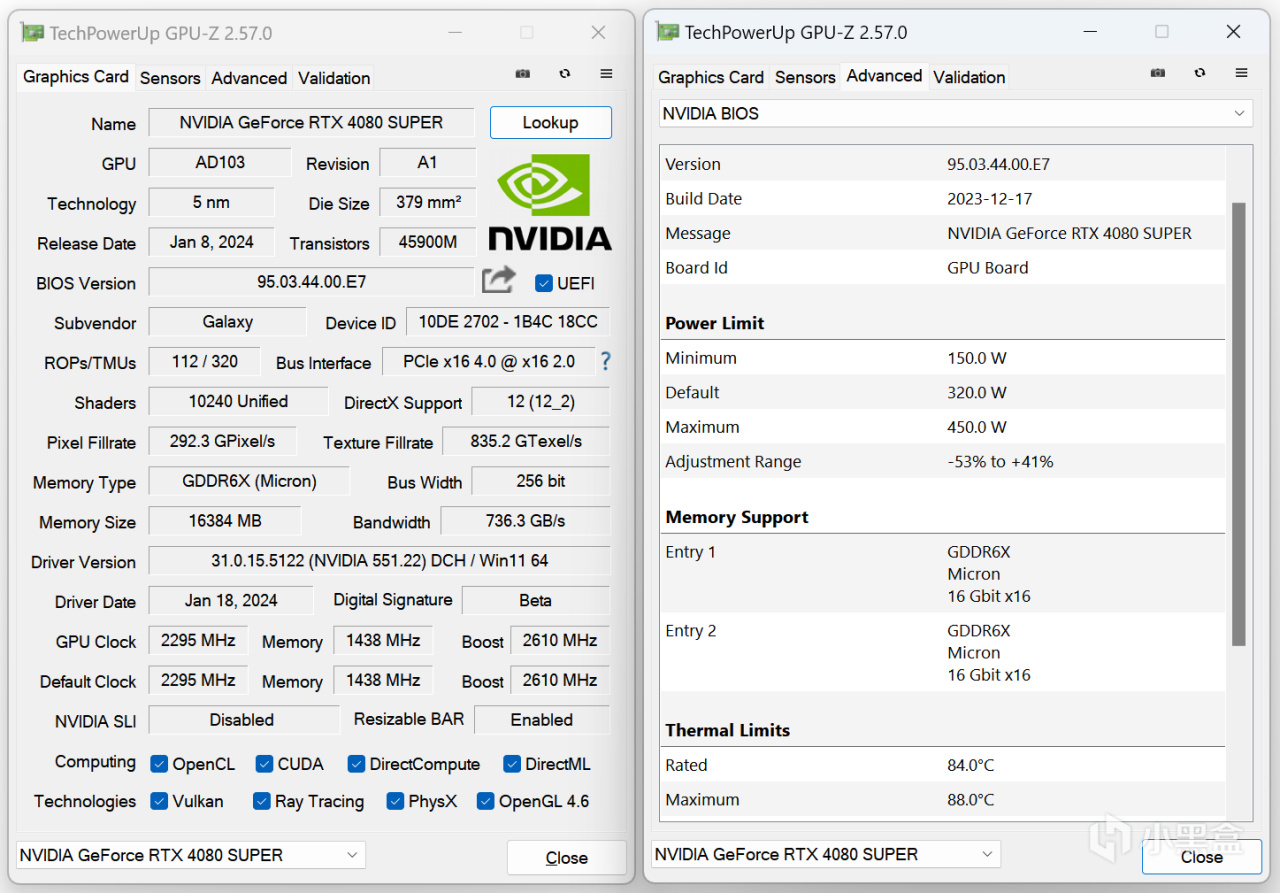Click the refresh icon in right window
This screenshot has height=893, width=1280.
[x=1200, y=73]
